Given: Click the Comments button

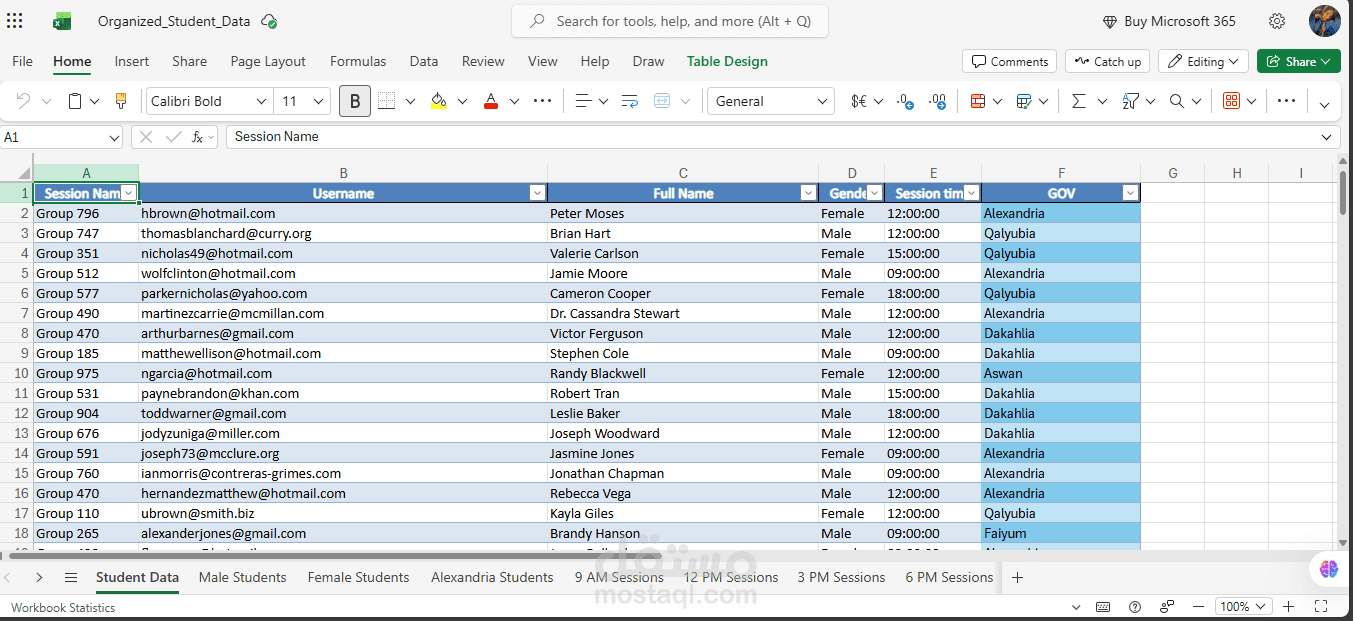Looking at the screenshot, I should pyautogui.click(x=1010, y=61).
